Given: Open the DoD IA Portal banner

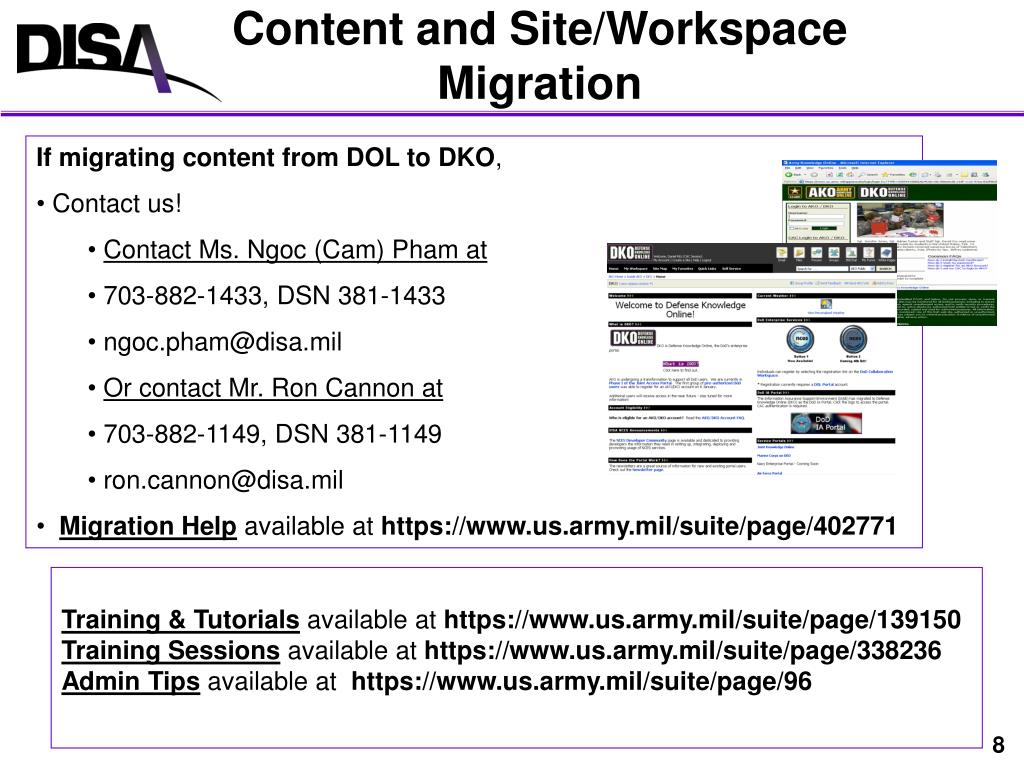Looking at the screenshot, I should pos(825,423).
